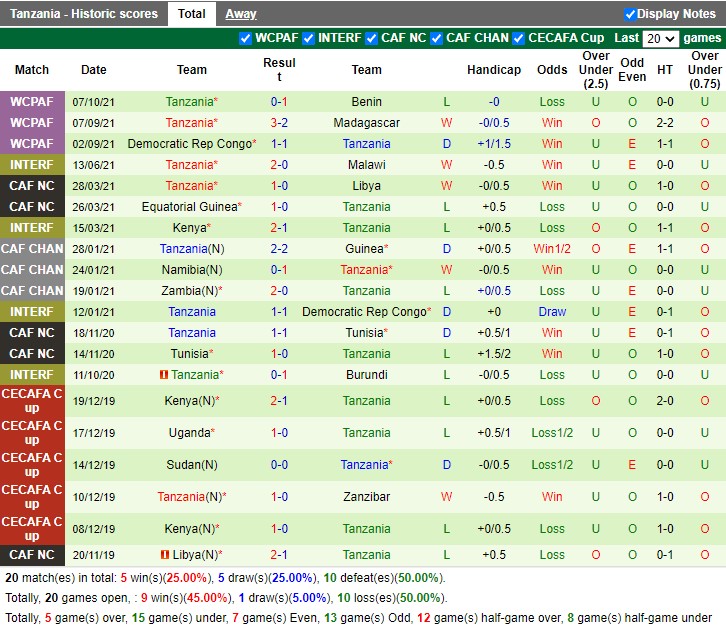The image size is (726, 626).
Task: Click the Madagascar team name
Action: tap(366, 123)
